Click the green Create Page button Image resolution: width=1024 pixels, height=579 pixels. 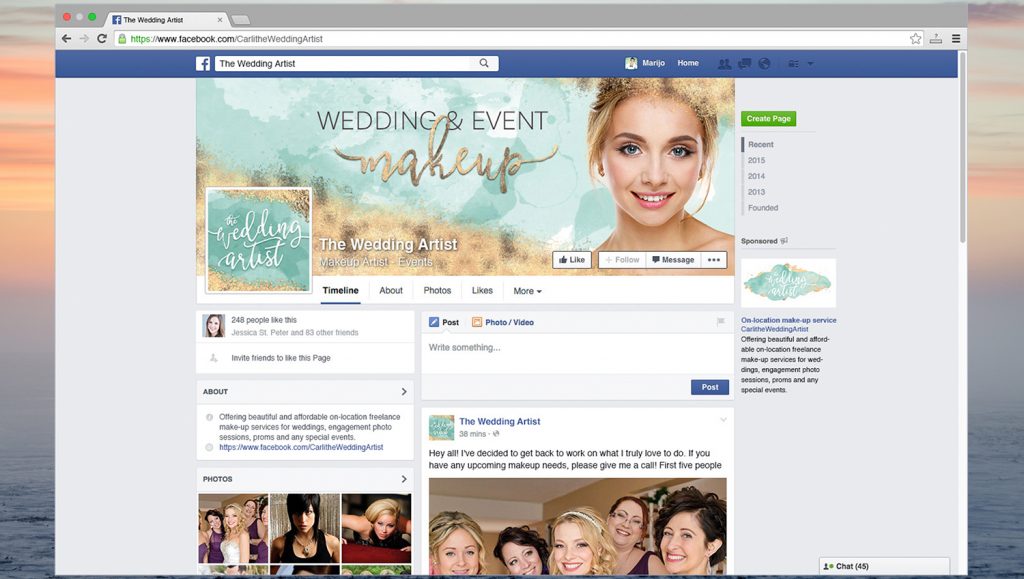coord(769,119)
